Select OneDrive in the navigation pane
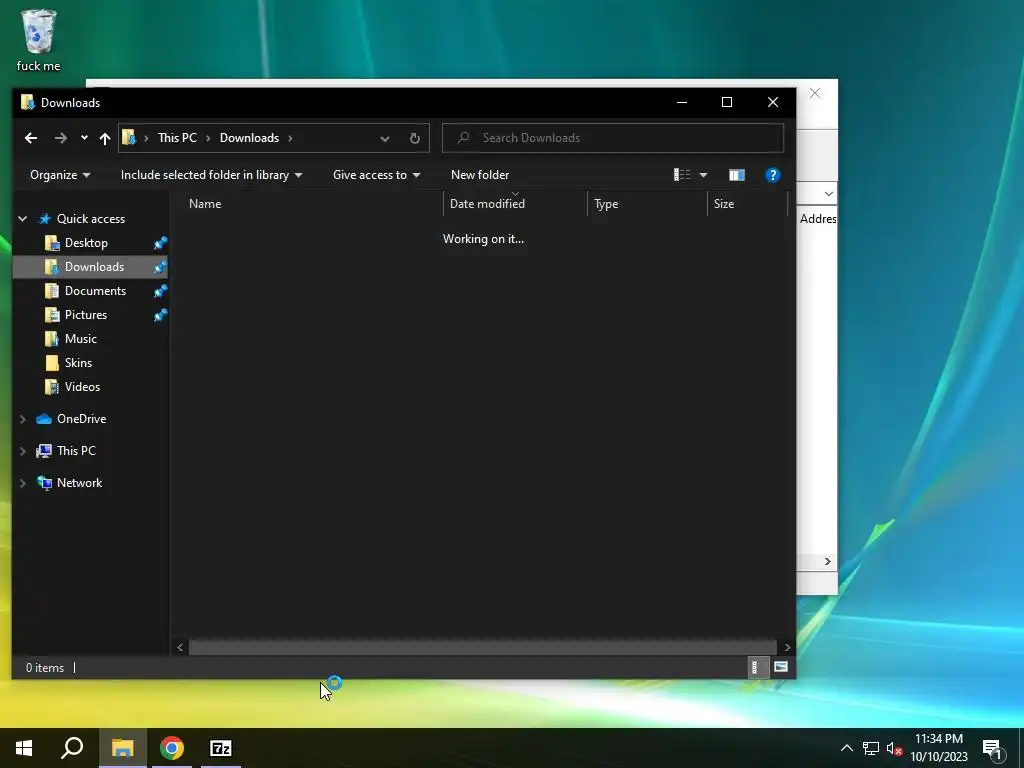The width and height of the screenshot is (1024, 768). click(81, 419)
